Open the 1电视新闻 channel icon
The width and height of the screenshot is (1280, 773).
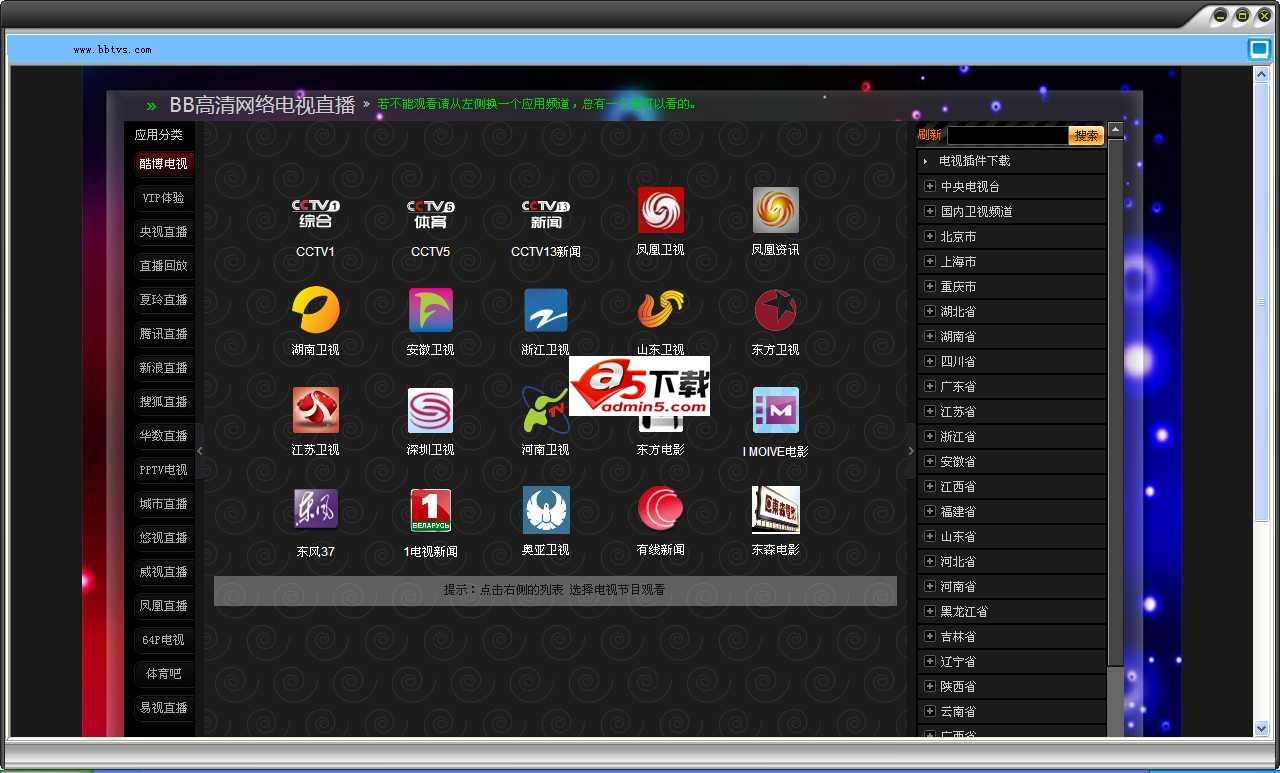[430, 510]
